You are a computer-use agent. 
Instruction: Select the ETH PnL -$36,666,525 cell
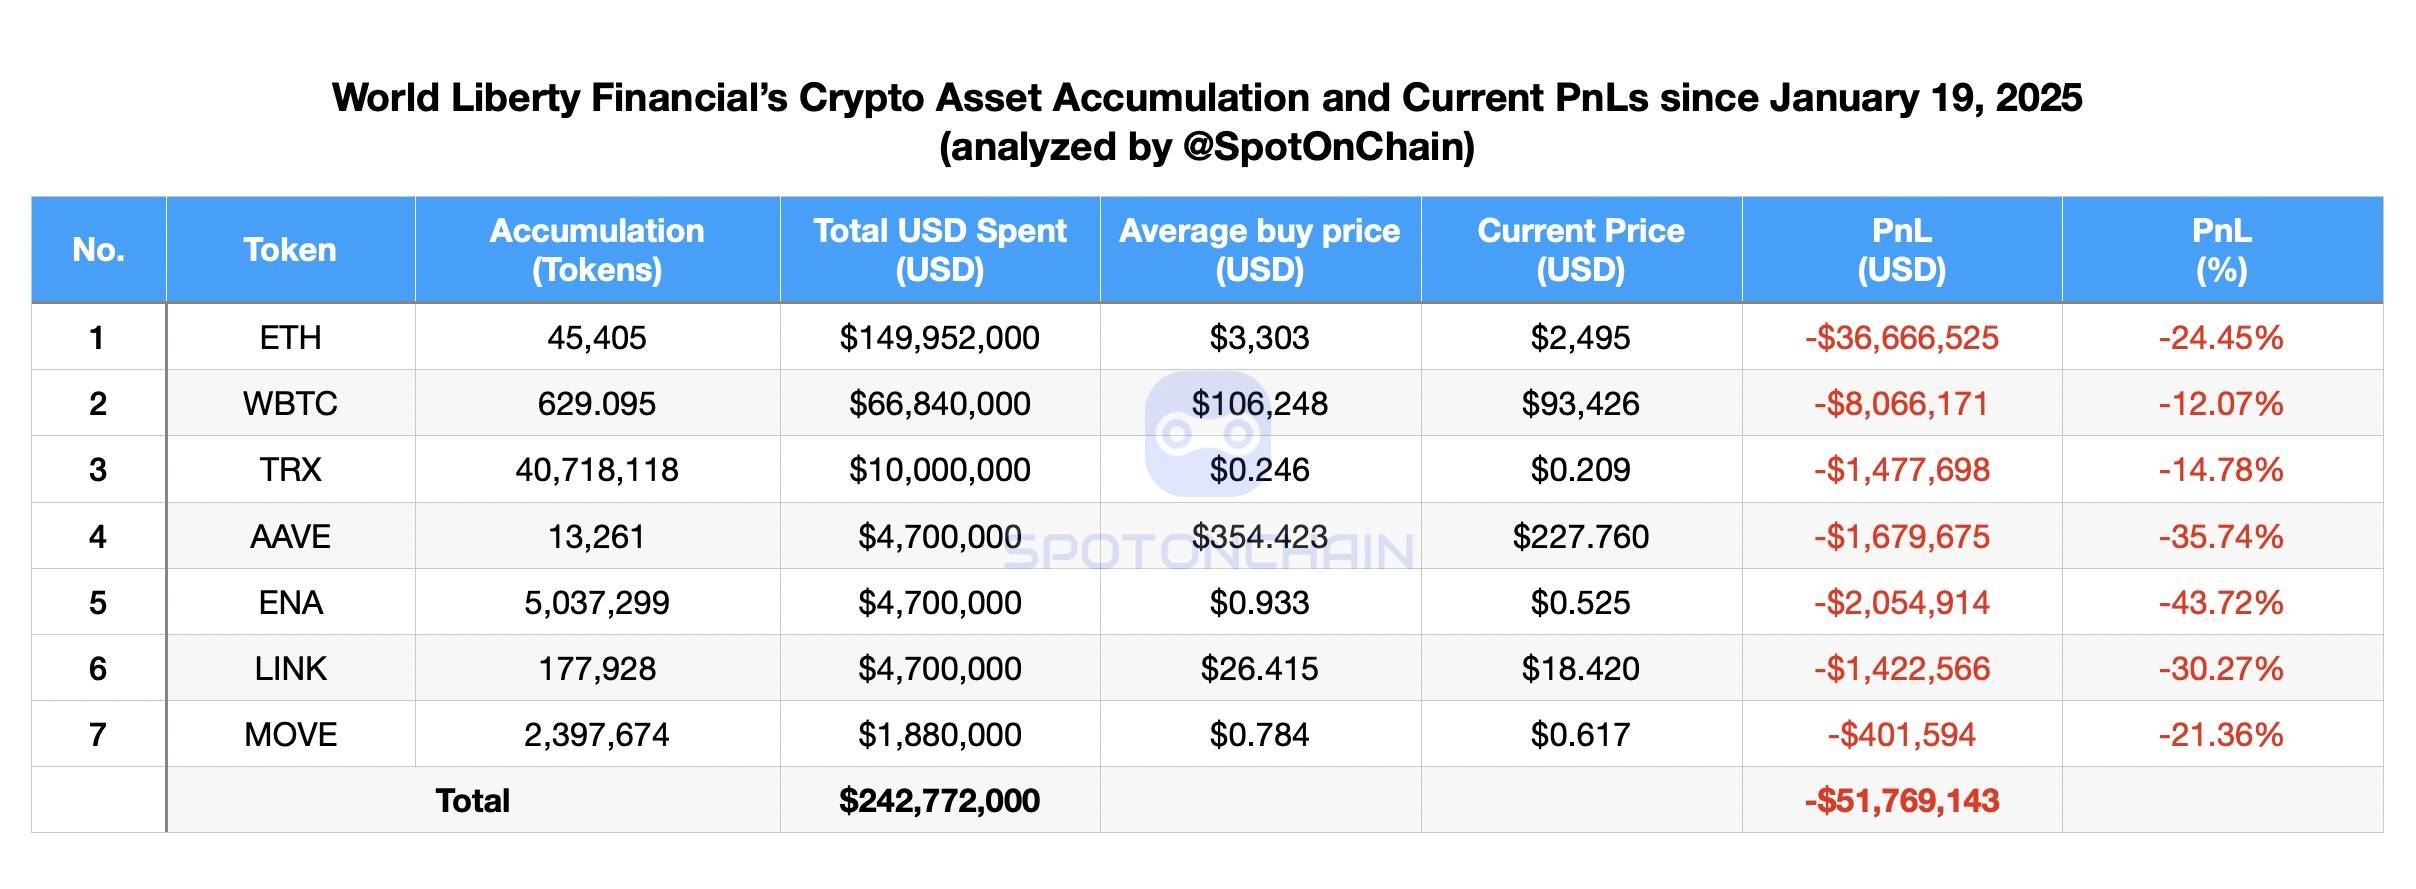tap(1901, 338)
